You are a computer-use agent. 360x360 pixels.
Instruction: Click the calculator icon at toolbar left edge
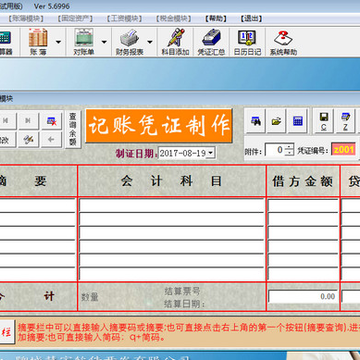(x=5, y=42)
